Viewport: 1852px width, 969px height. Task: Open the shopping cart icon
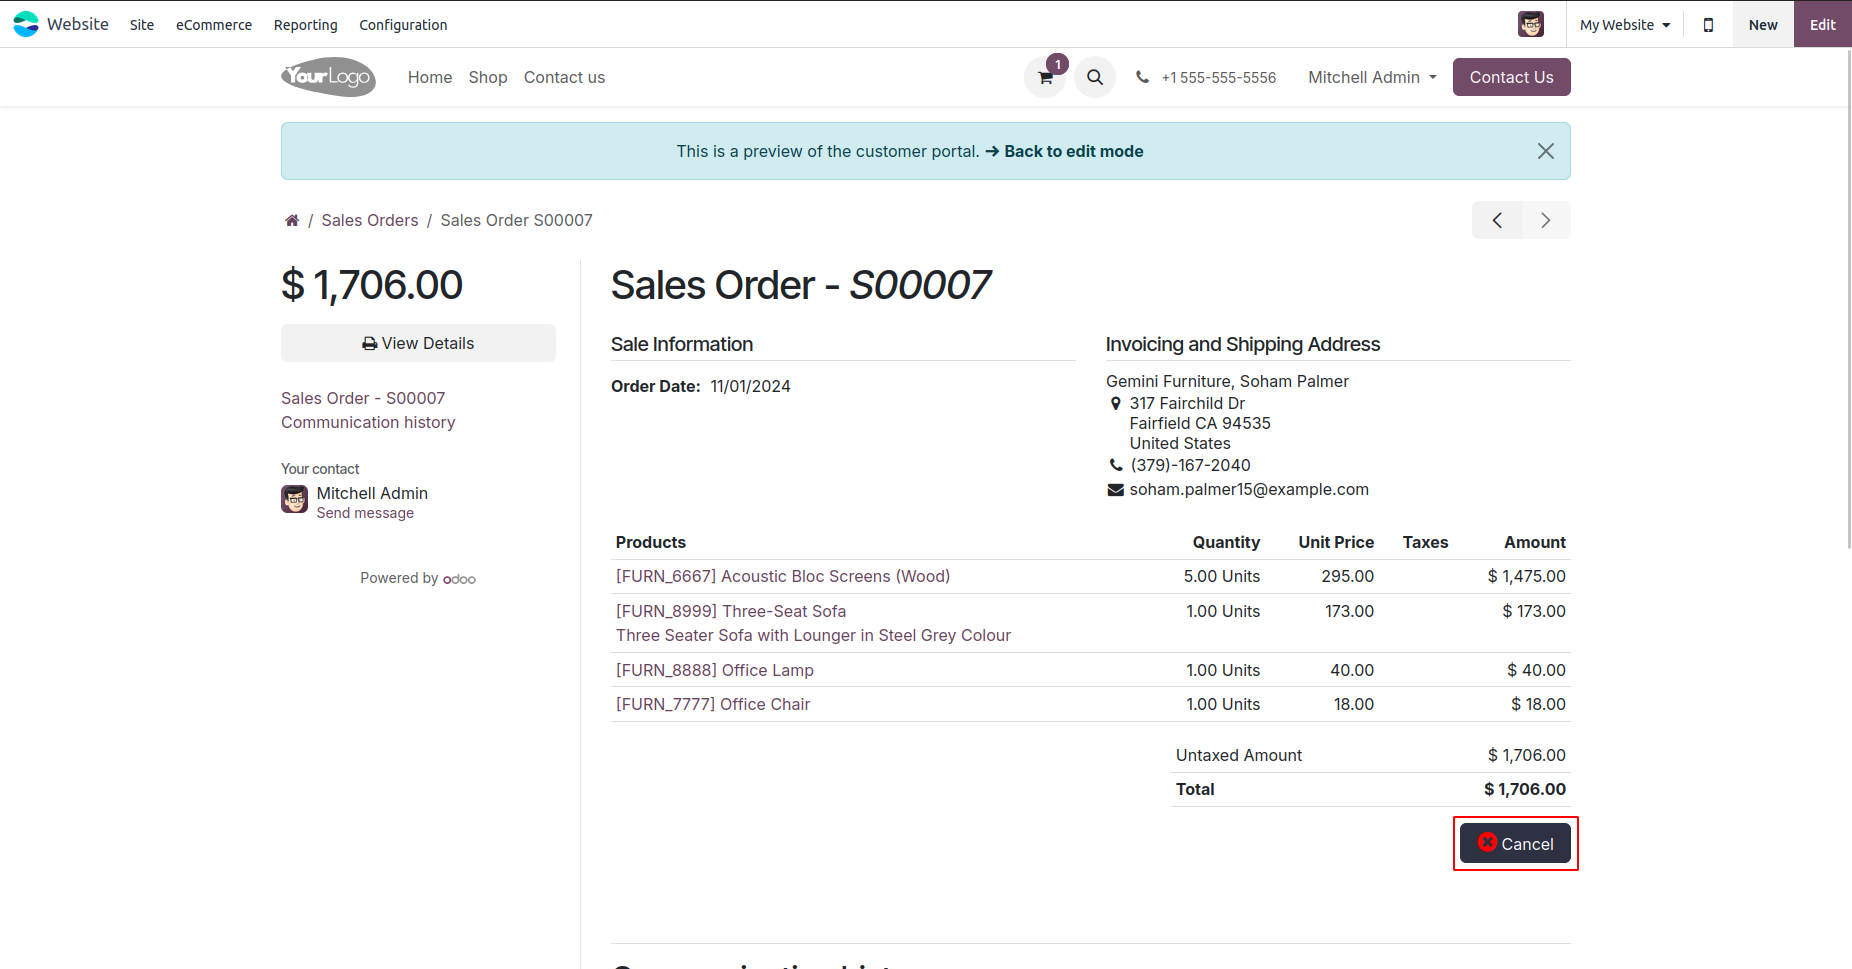coord(1045,78)
